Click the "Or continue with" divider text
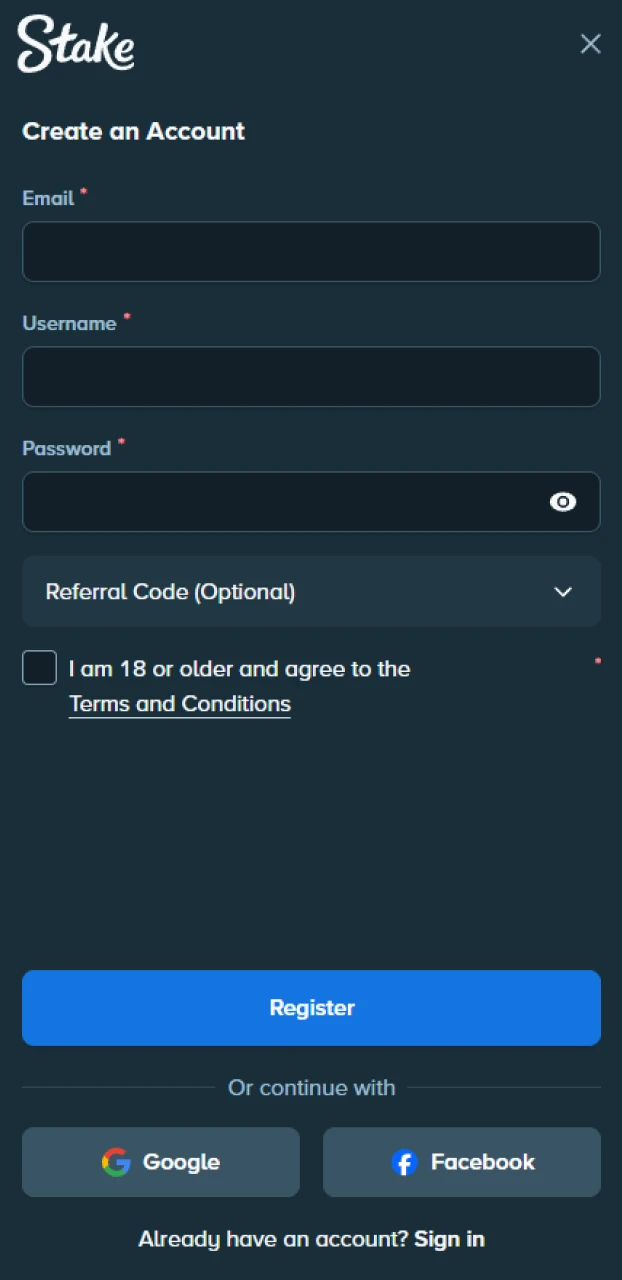This screenshot has height=1280, width=622. pyautogui.click(x=311, y=1087)
